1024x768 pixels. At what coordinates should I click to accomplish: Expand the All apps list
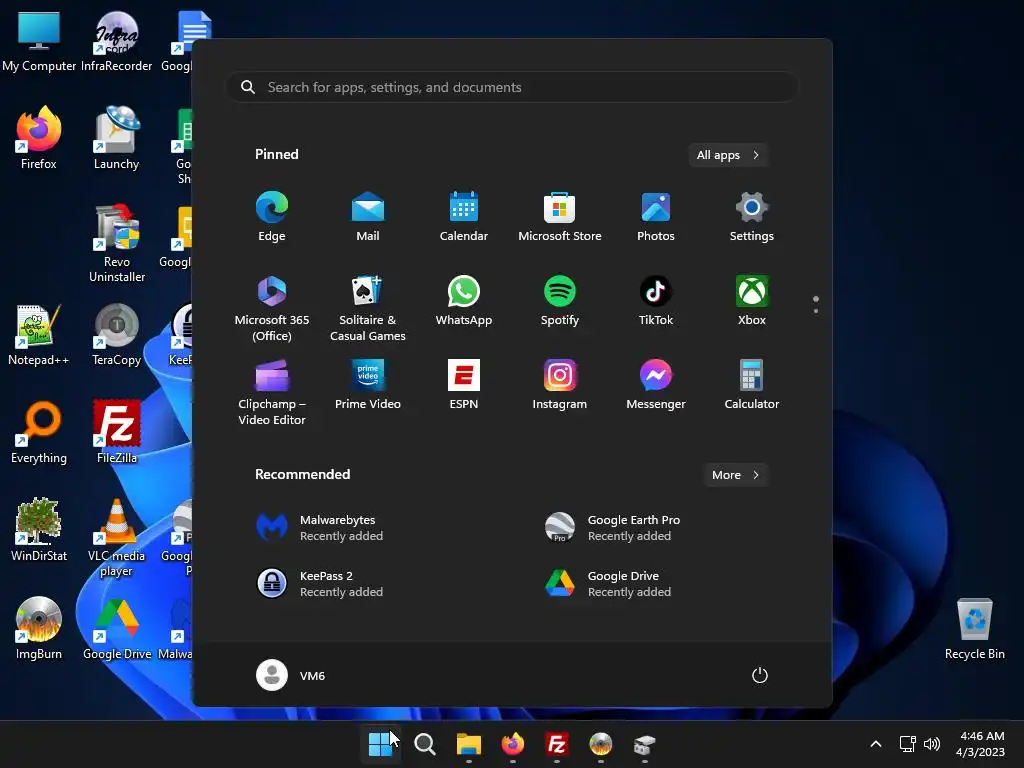[x=728, y=155]
